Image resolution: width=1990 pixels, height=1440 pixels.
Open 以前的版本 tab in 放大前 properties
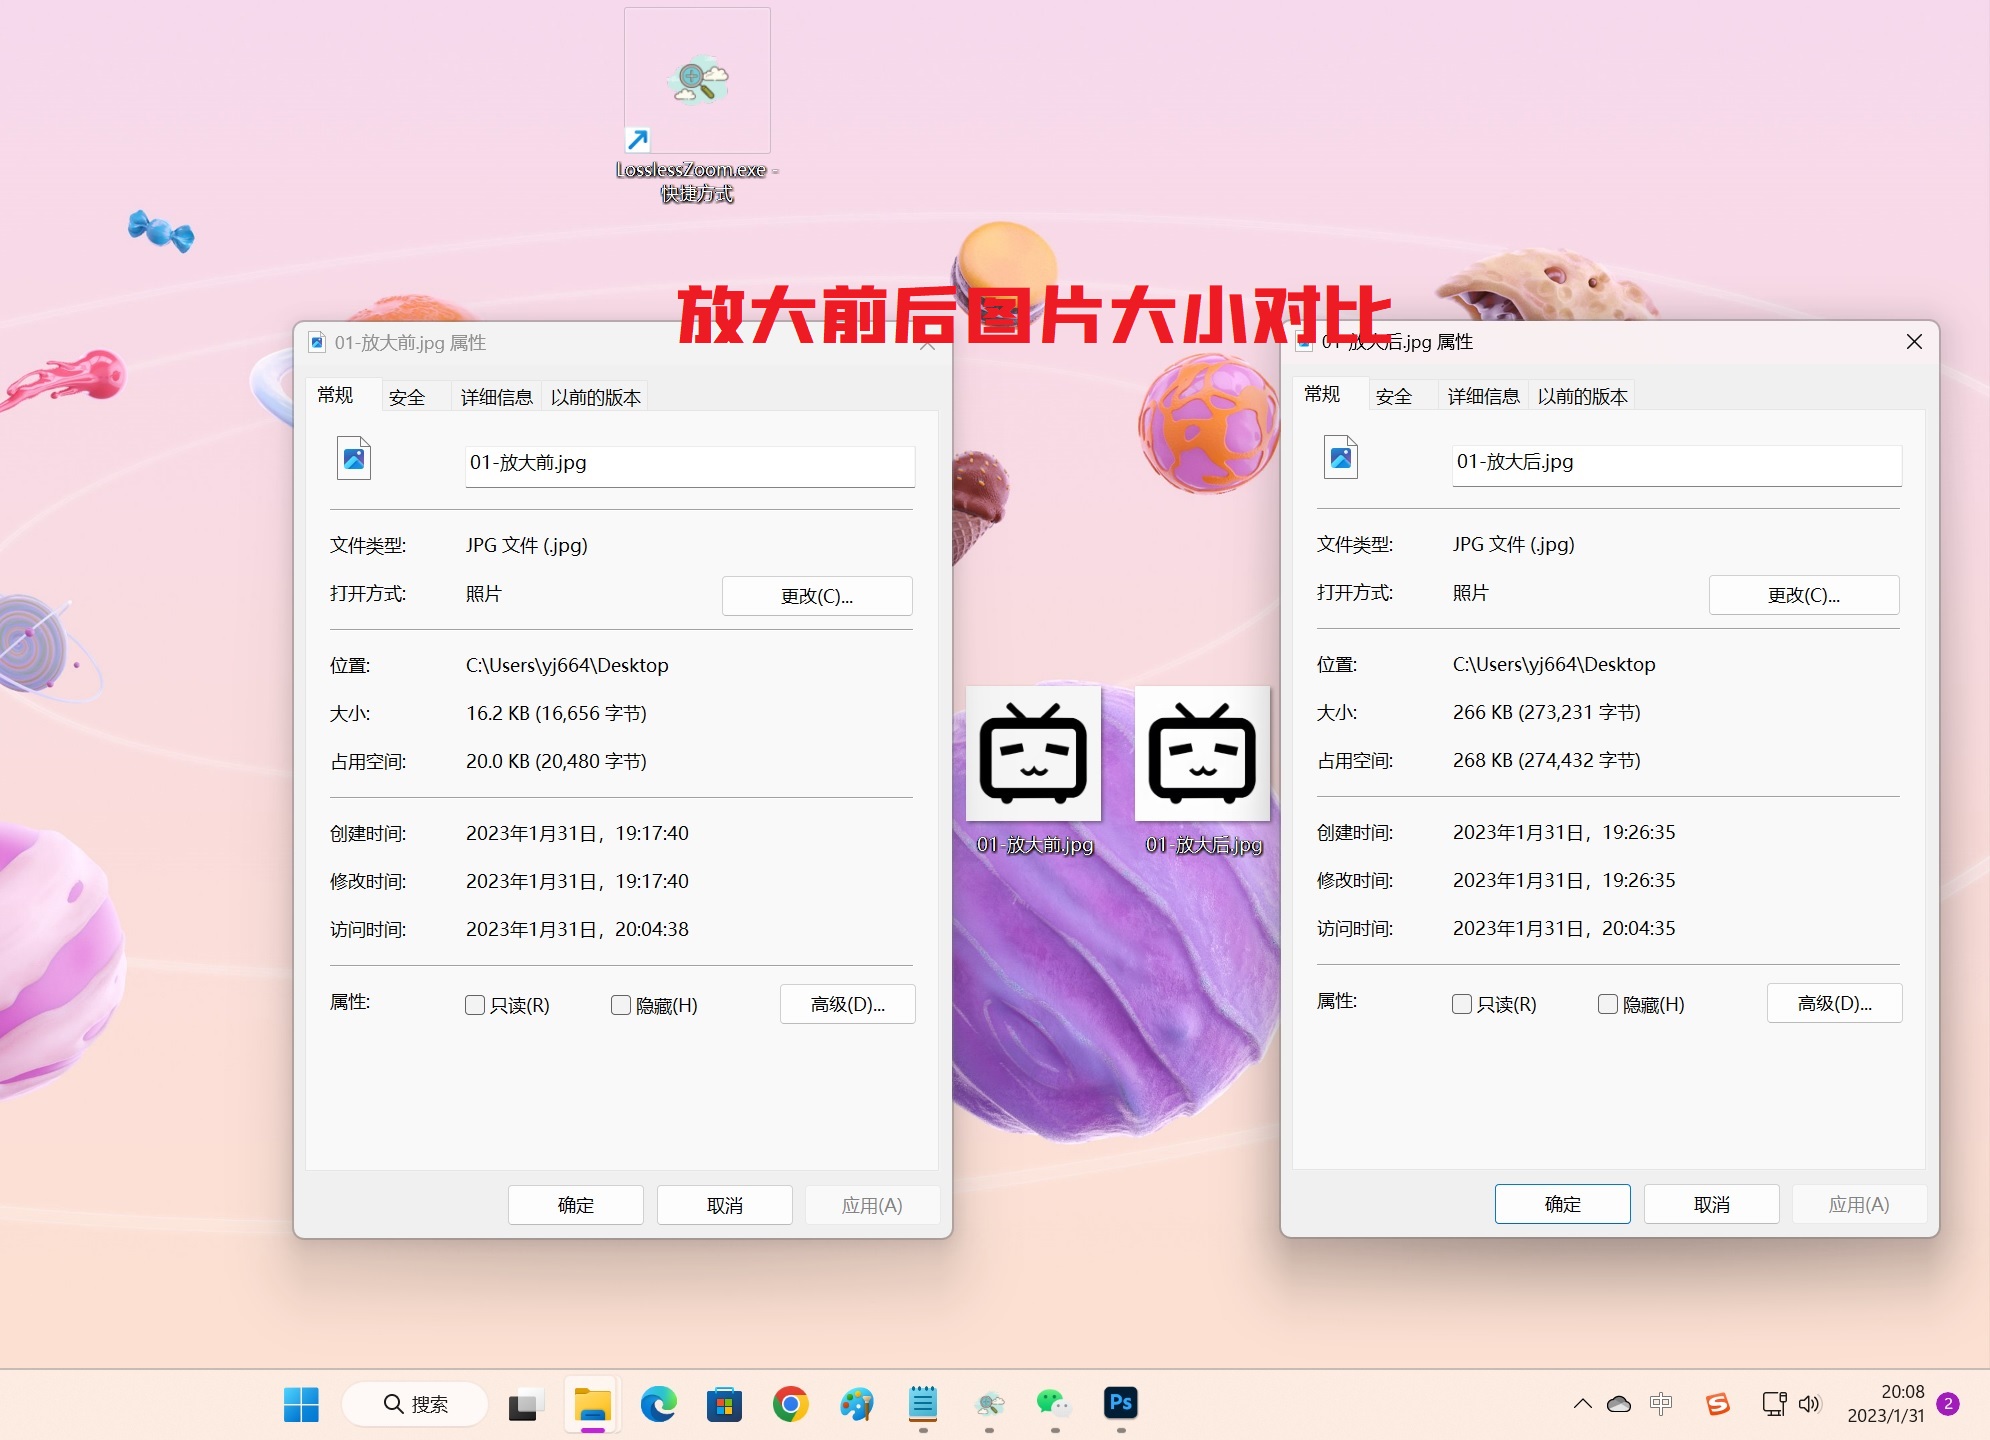596,397
